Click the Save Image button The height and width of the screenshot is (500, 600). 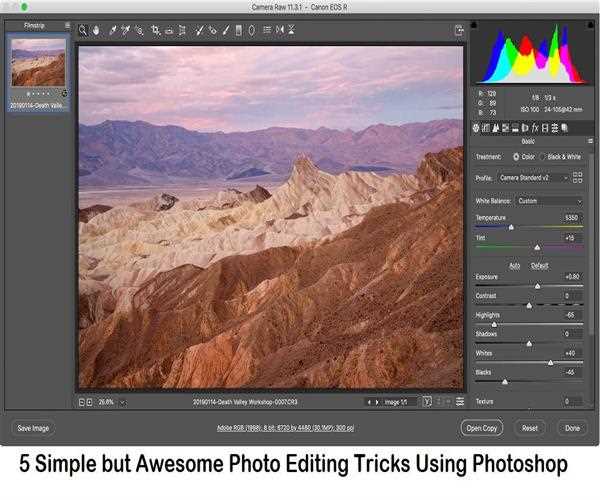pos(33,428)
